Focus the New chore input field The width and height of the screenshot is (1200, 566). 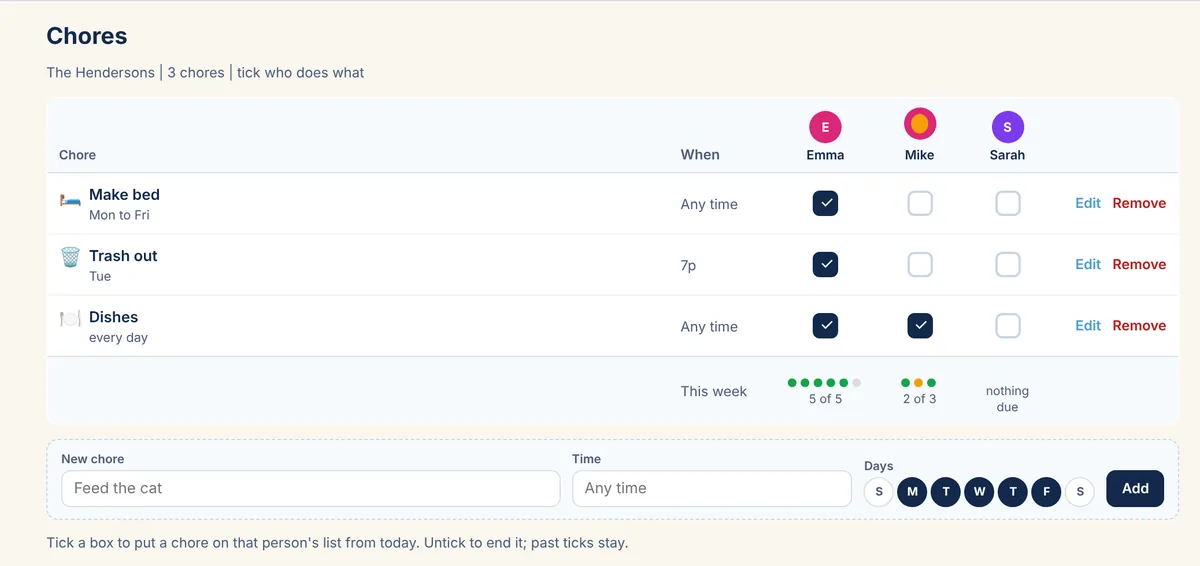310,488
